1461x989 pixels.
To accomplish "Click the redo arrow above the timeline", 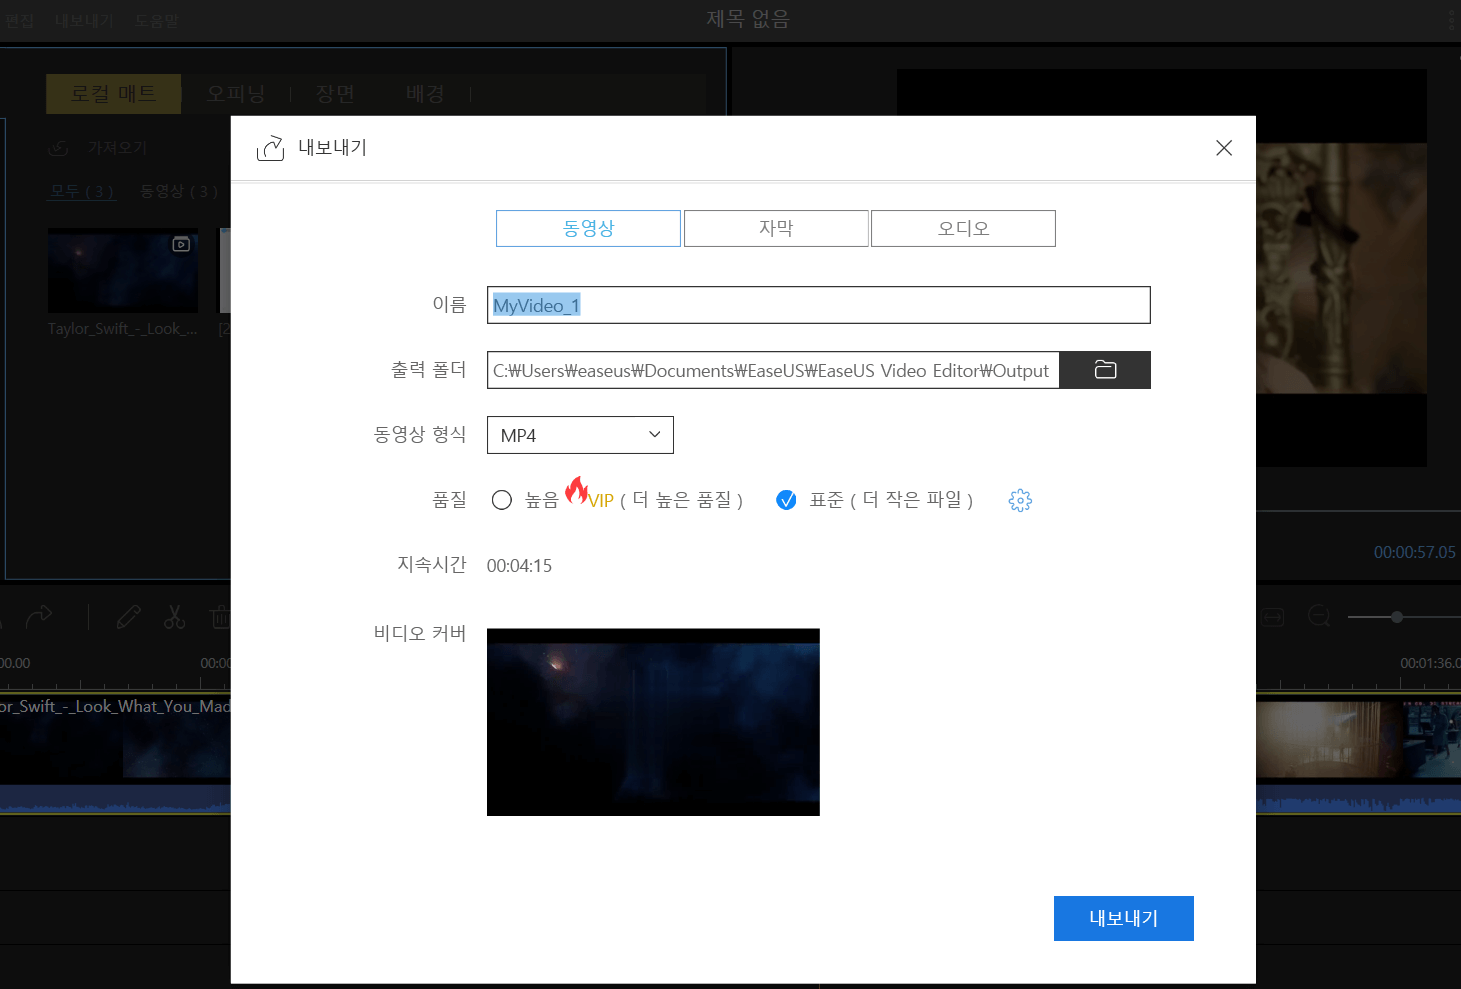I will [x=40, y=617].
